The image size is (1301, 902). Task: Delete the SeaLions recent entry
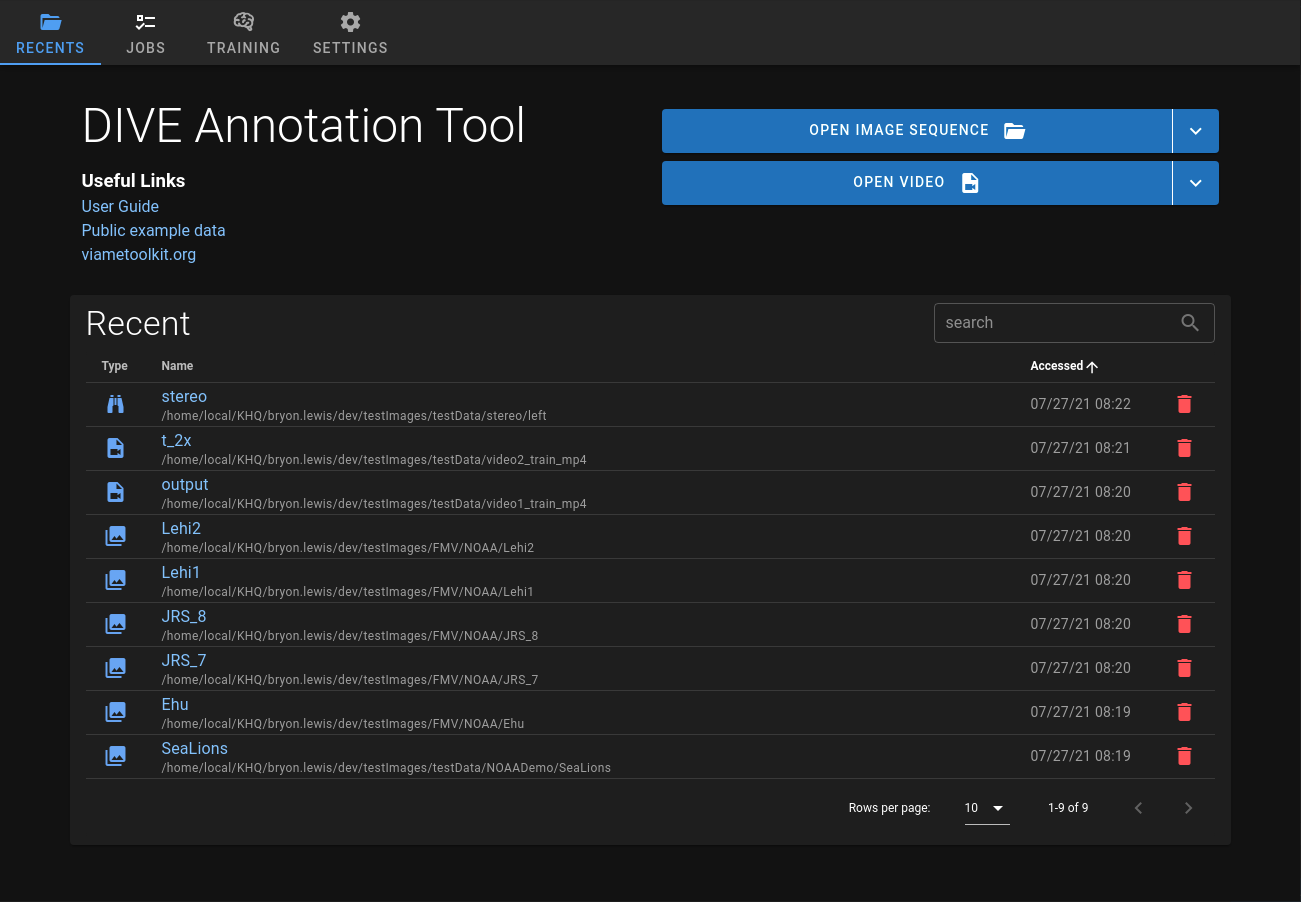[x=1184, y=756]
